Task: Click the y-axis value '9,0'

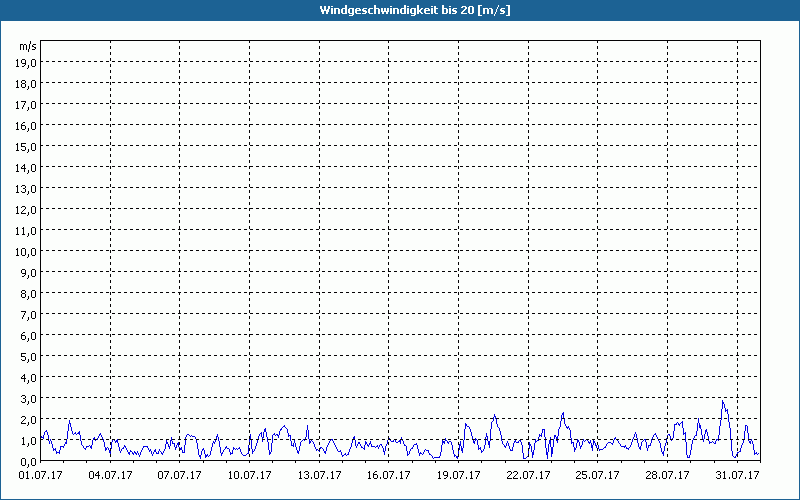Action: point(29,272)
